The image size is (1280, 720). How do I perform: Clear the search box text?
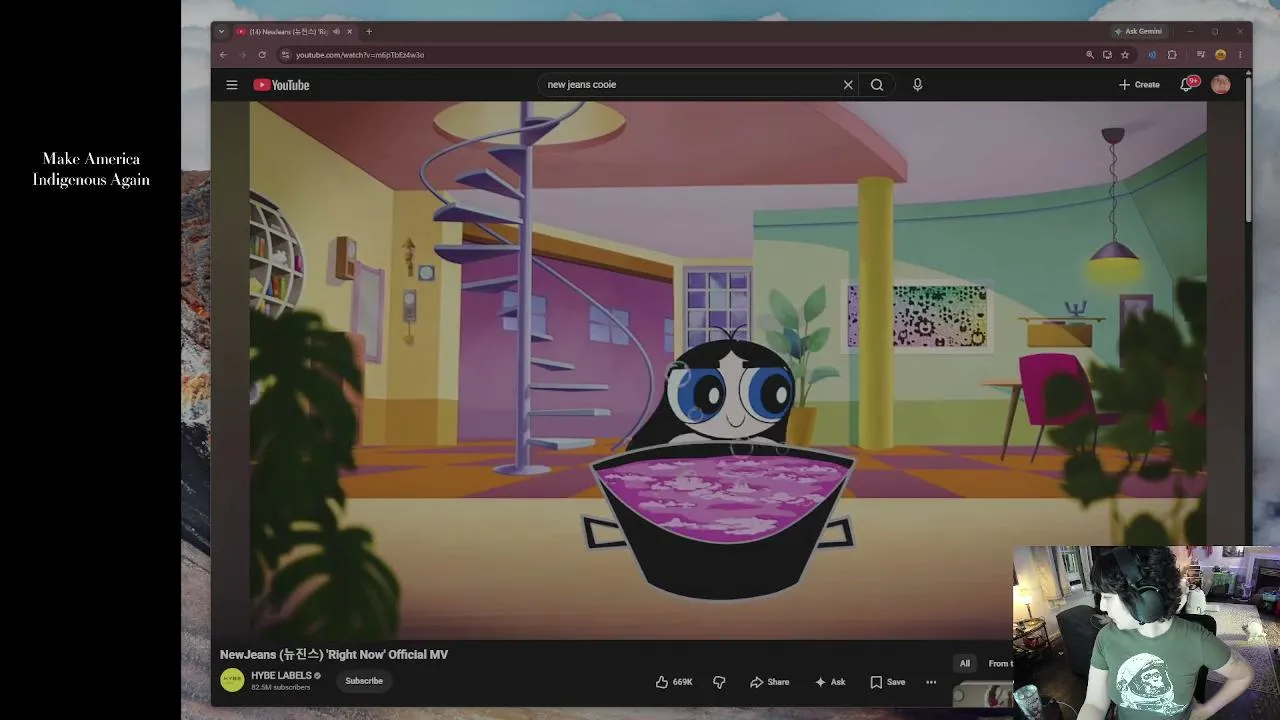click(x=848, y=85)
